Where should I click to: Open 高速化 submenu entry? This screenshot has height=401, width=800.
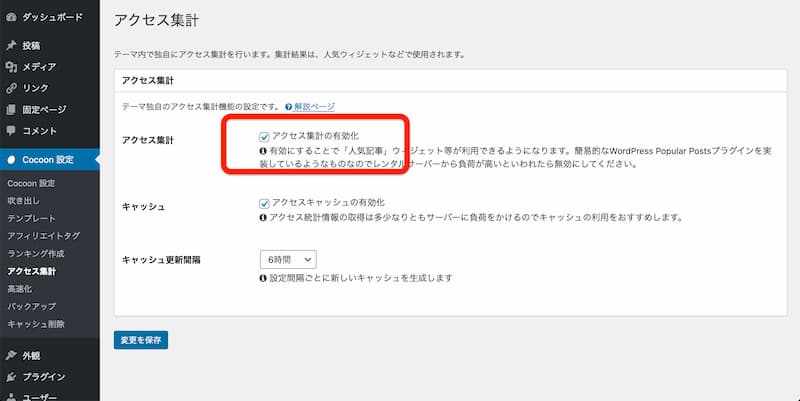tap(19, 289)
